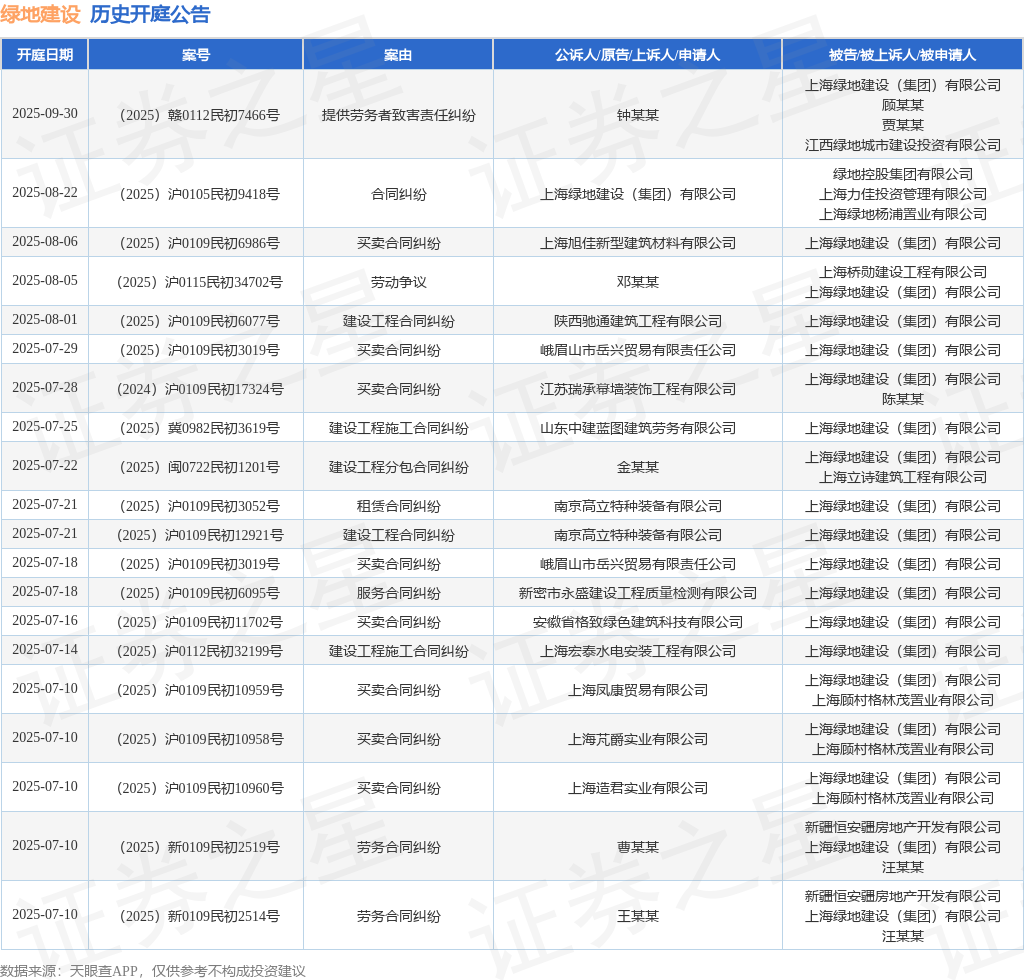
Task: Click defendant 绿地控股集团有限公司
Action: pos(903,174)
